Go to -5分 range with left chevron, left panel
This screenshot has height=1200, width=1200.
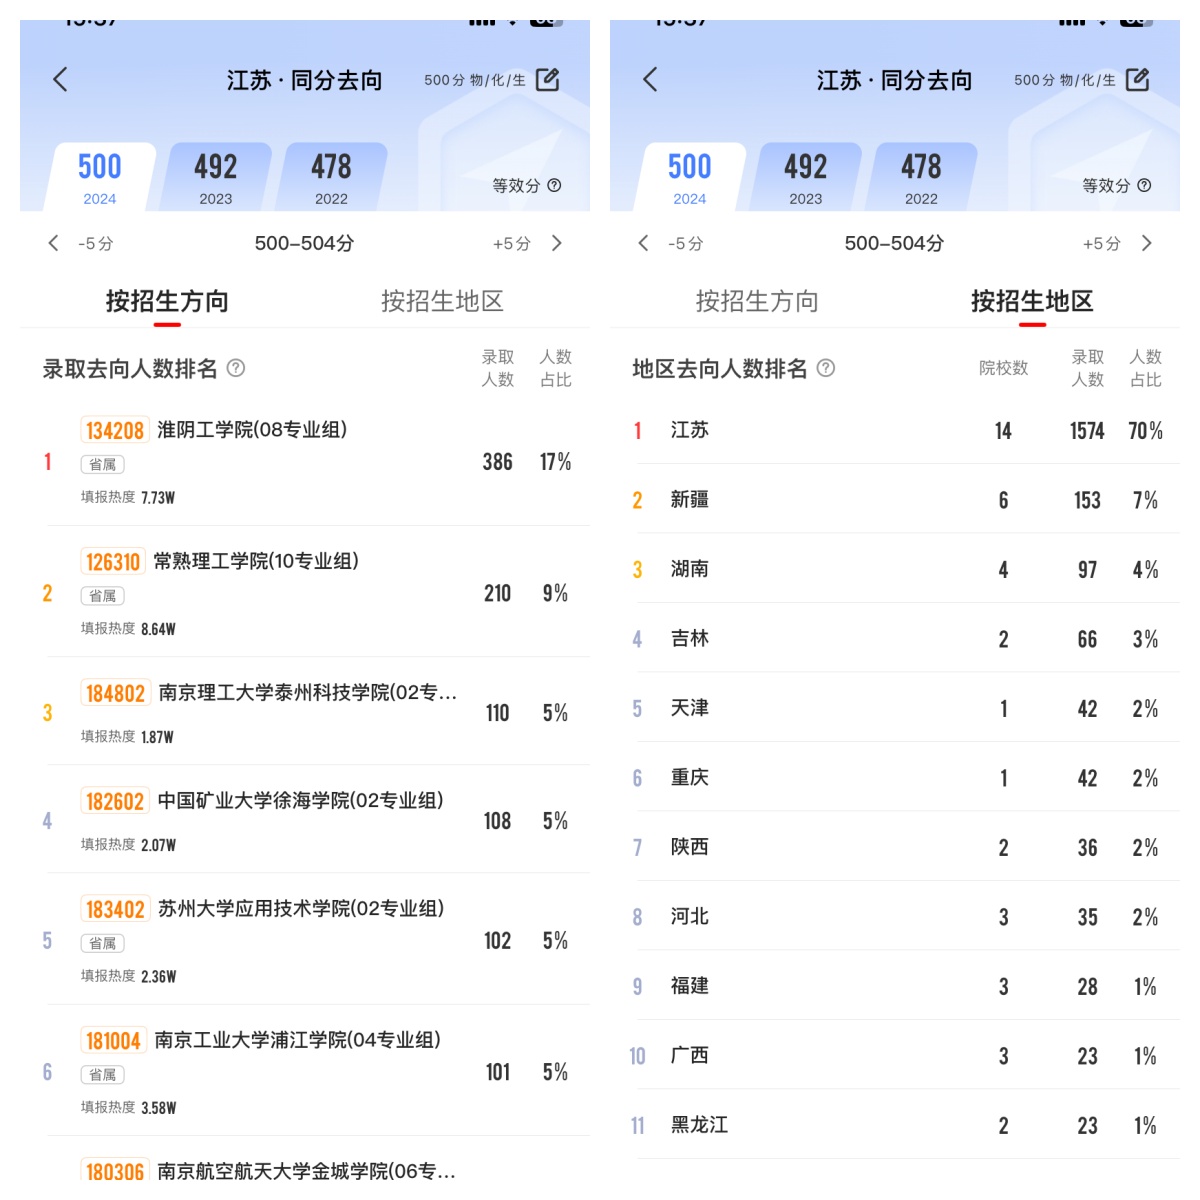53,243
